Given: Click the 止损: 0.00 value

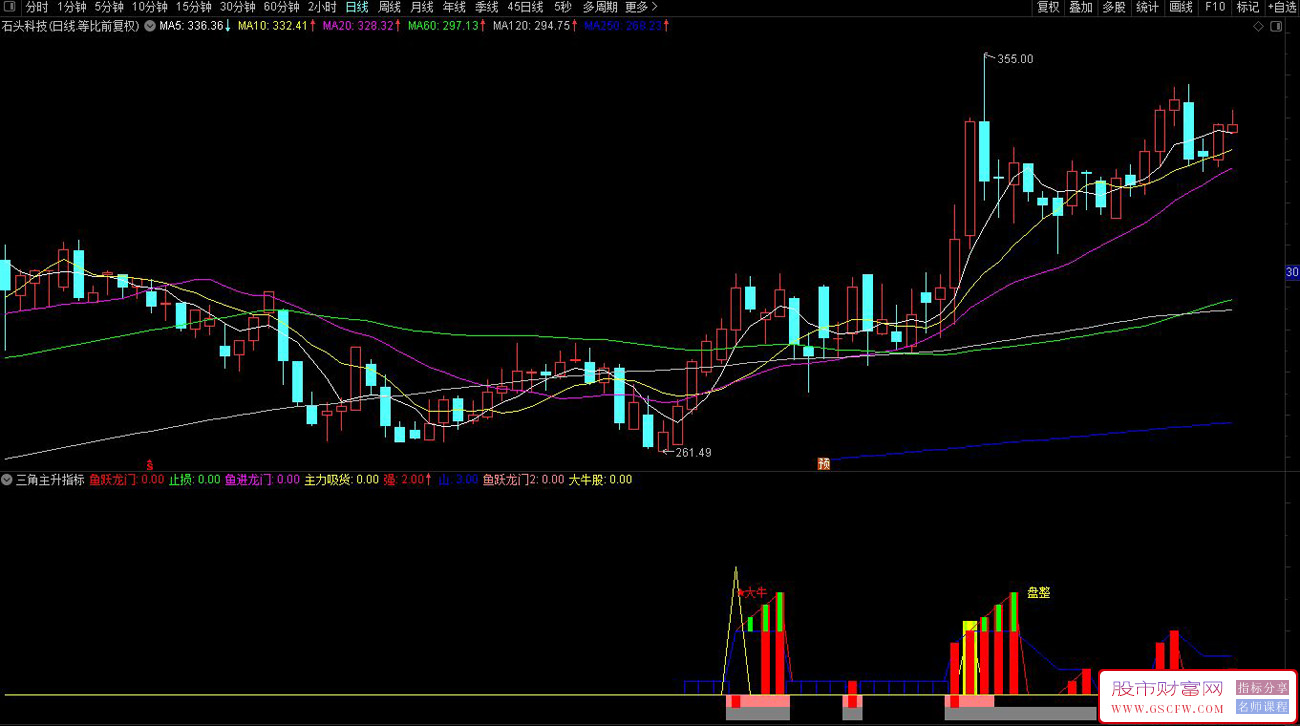Looking at the screenshot, I should coord(194,480).
